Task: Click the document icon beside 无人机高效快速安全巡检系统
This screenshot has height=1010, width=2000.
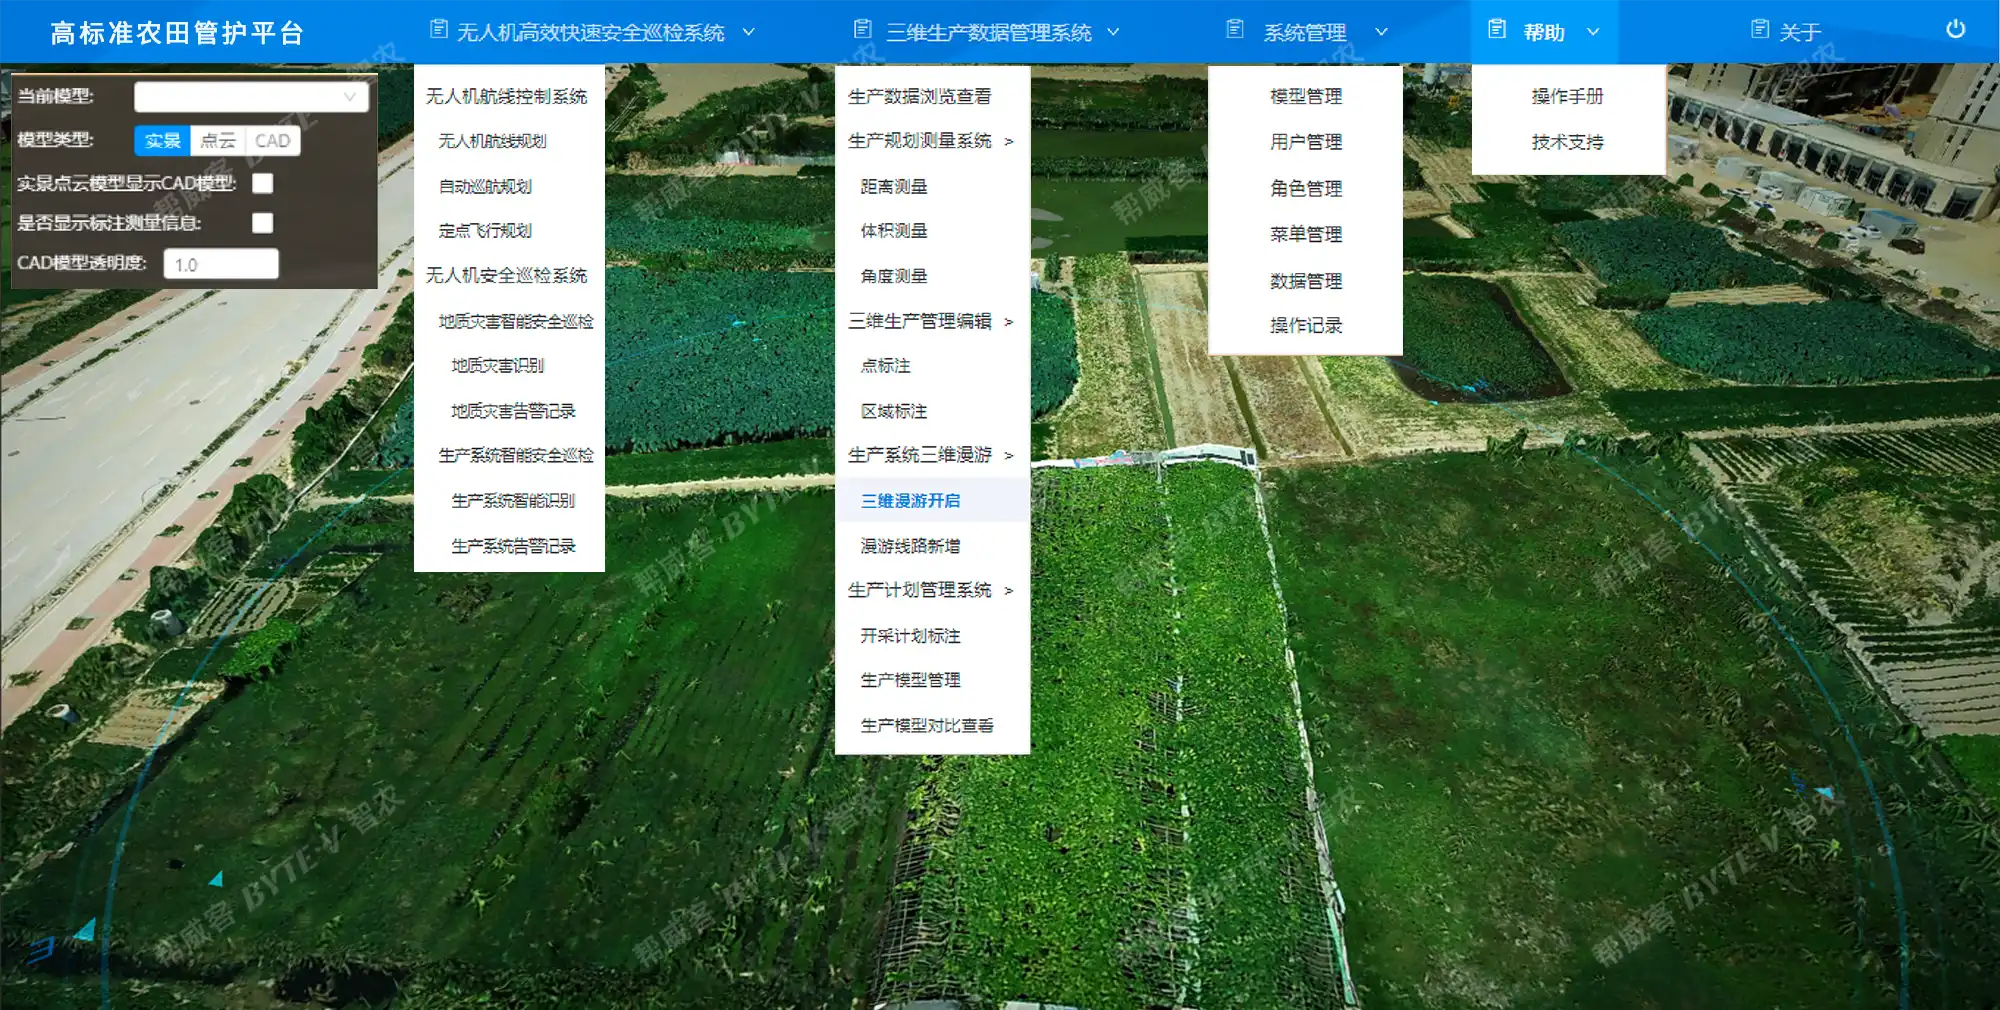Action: [438, 30]
